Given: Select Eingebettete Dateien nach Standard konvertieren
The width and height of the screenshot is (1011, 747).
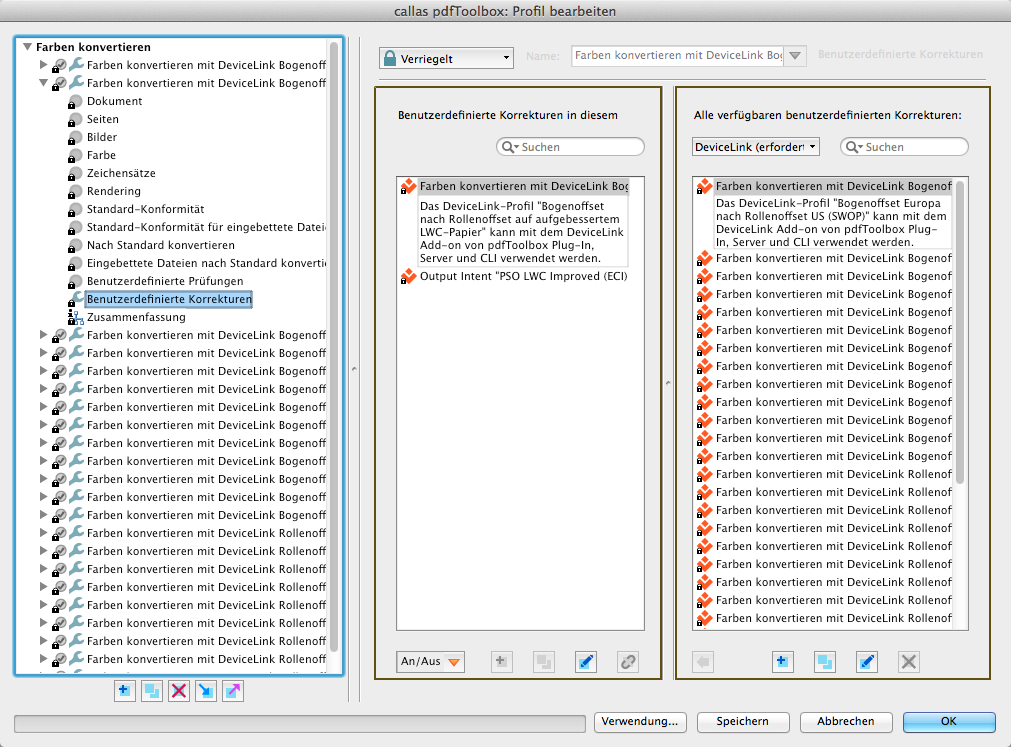Looking at the screenshot, I should click(x=206, y=264).
